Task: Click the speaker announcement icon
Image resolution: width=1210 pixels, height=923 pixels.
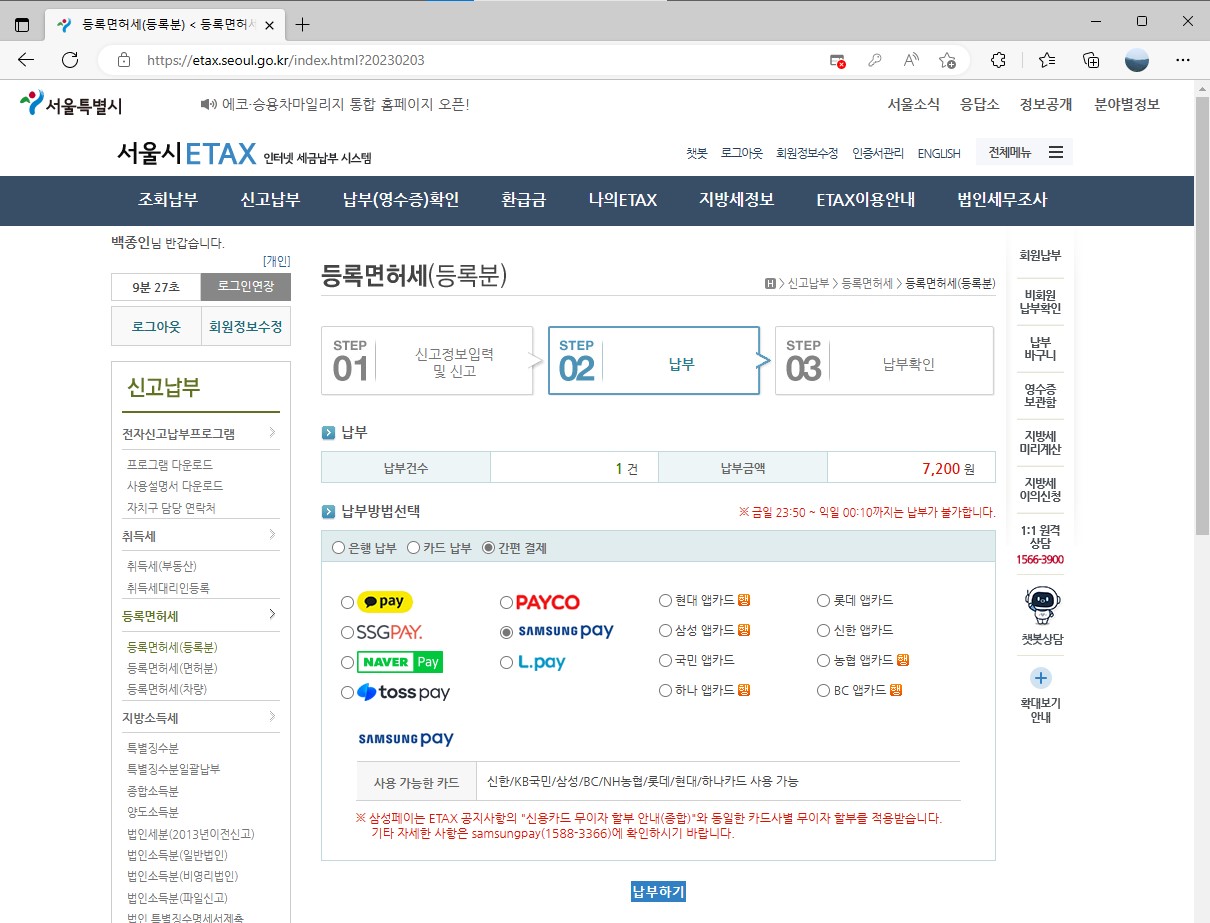Action: [x=208, y=104]
